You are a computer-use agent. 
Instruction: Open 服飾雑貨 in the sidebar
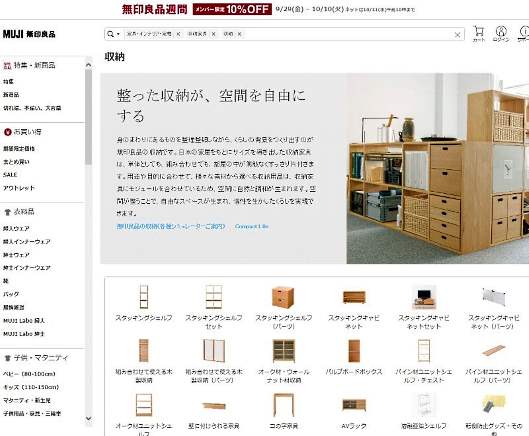pos(14,307)
